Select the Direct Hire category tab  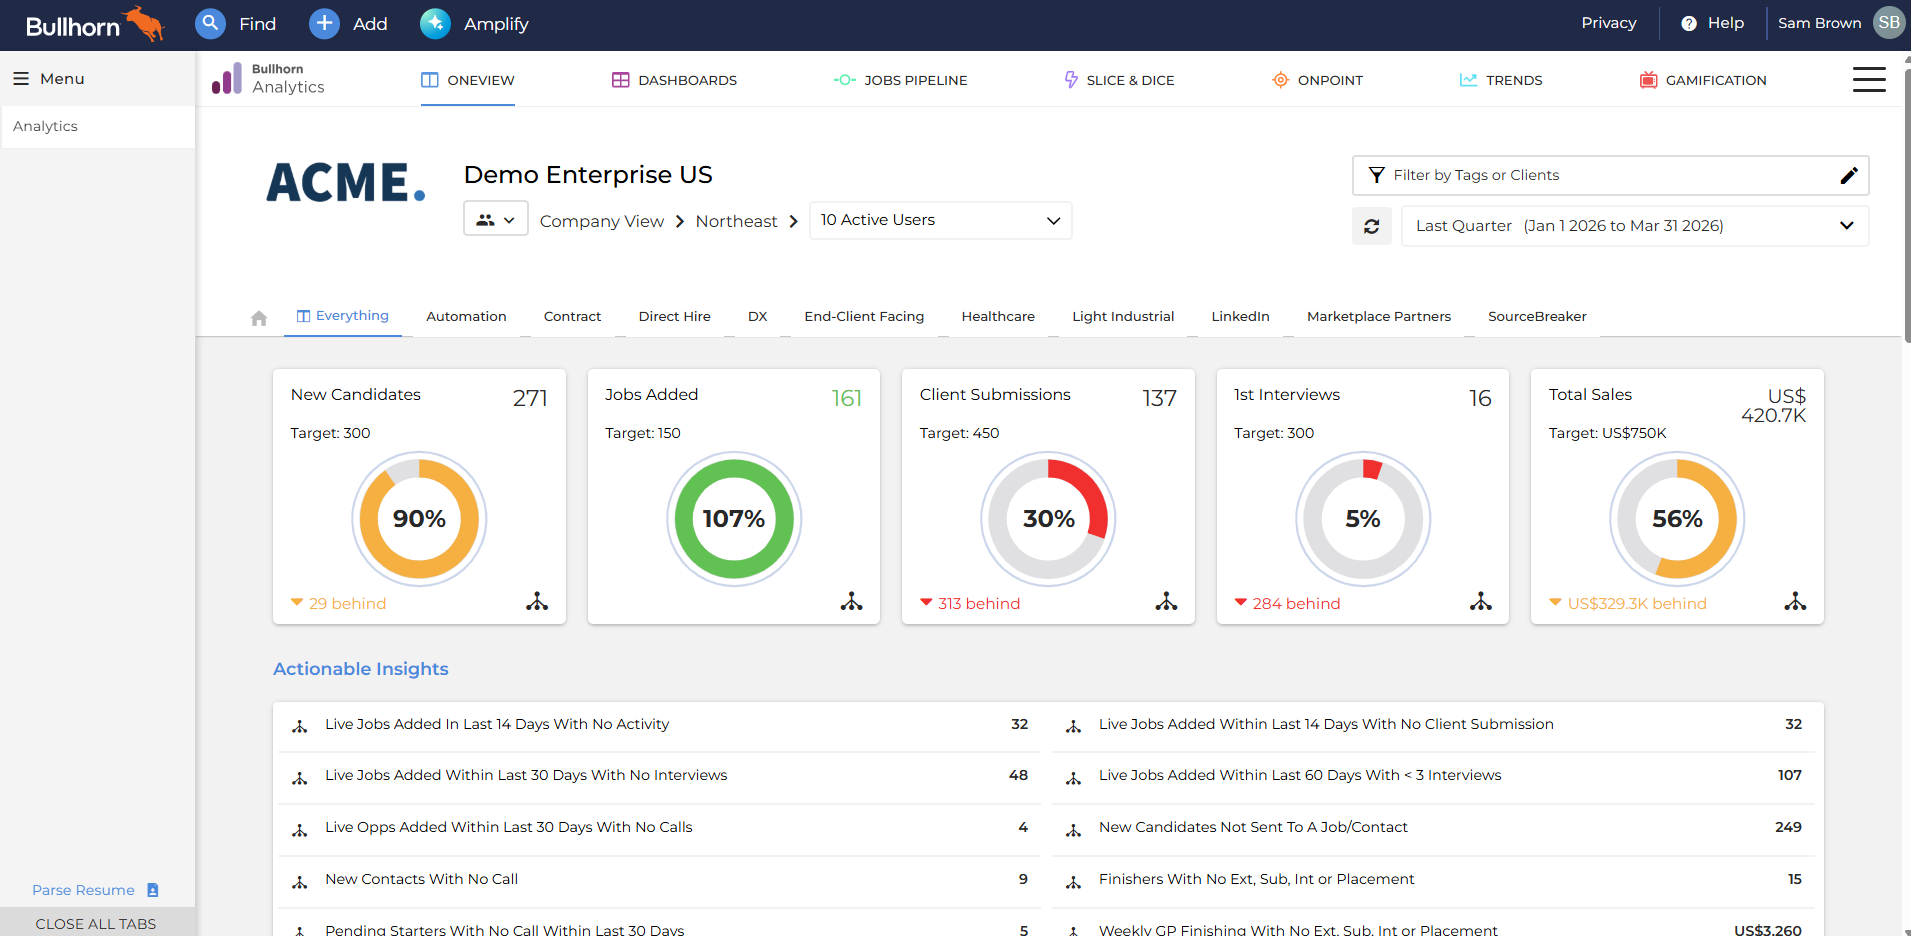675,316
